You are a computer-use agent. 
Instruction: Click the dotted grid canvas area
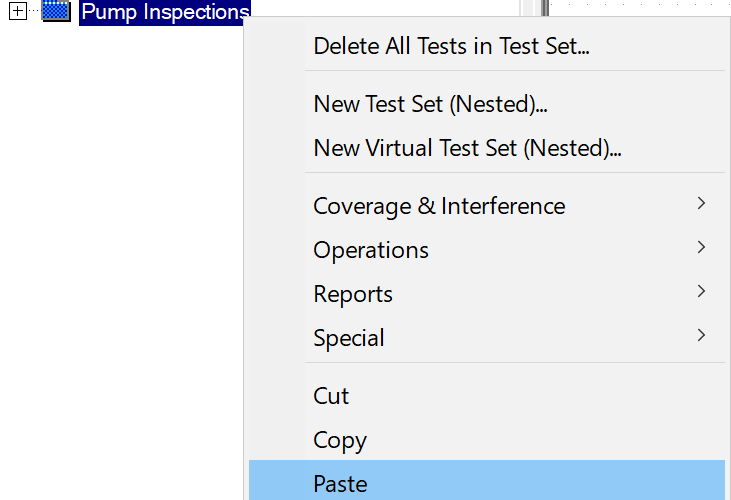pyautogui.click(x=640, y=7)
